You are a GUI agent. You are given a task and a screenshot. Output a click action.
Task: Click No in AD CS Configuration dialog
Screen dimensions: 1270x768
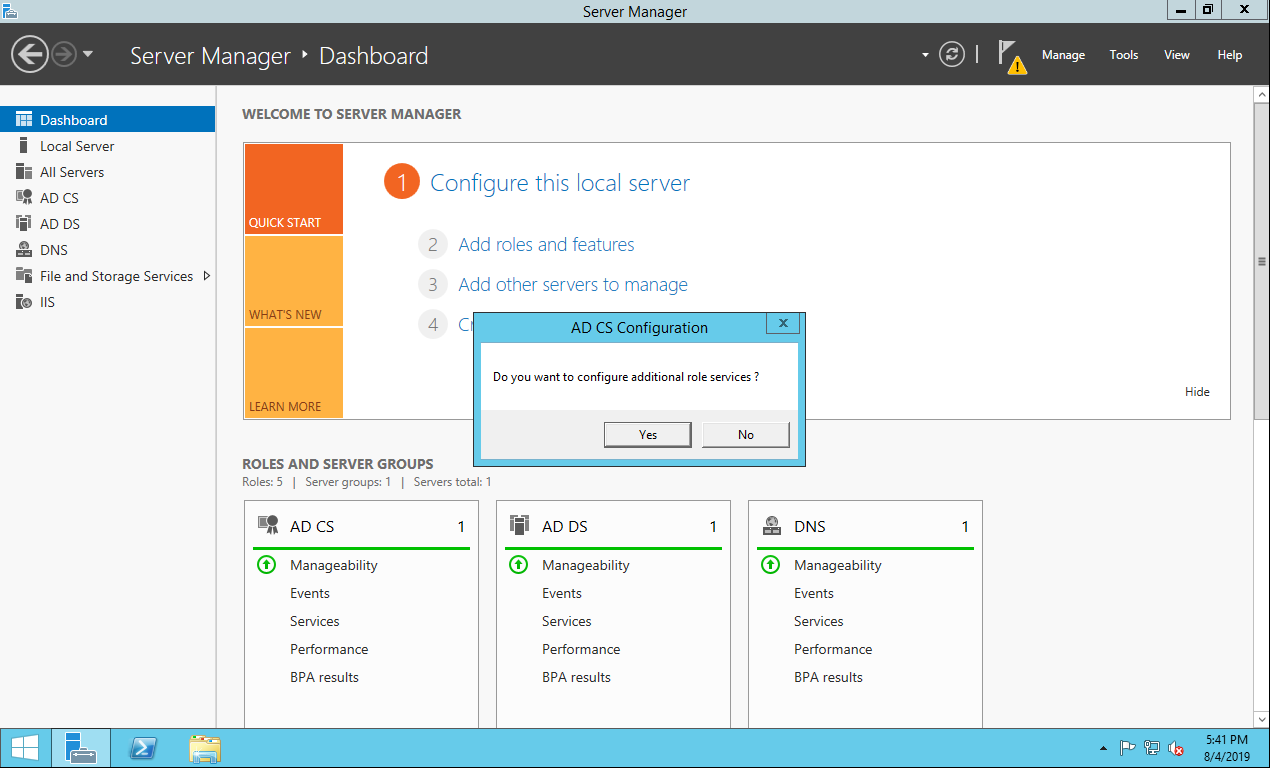pyautogui.click(x=745, y=434)
